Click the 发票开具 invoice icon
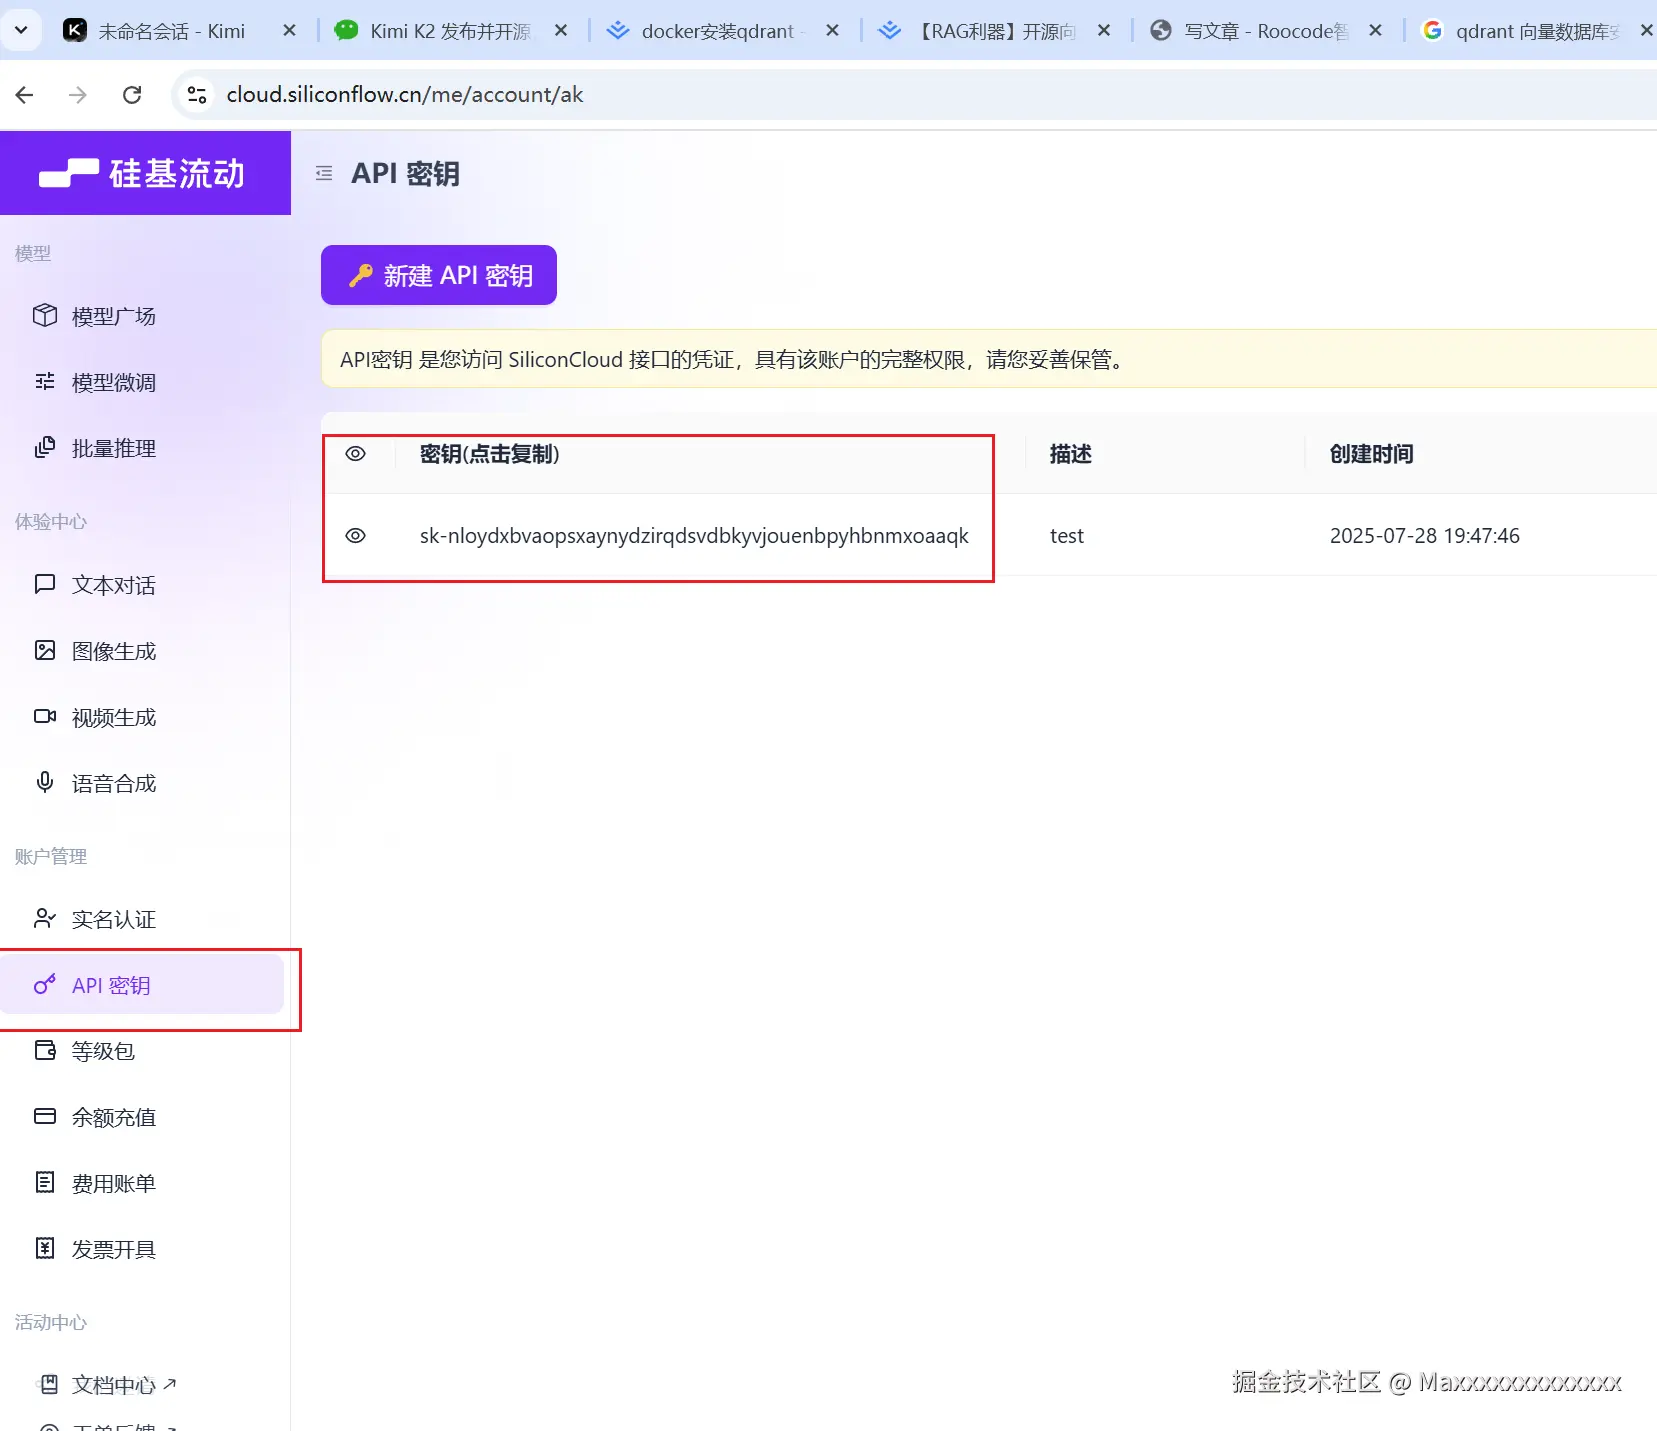Screen dimensions: 1657x1431 45,1249
